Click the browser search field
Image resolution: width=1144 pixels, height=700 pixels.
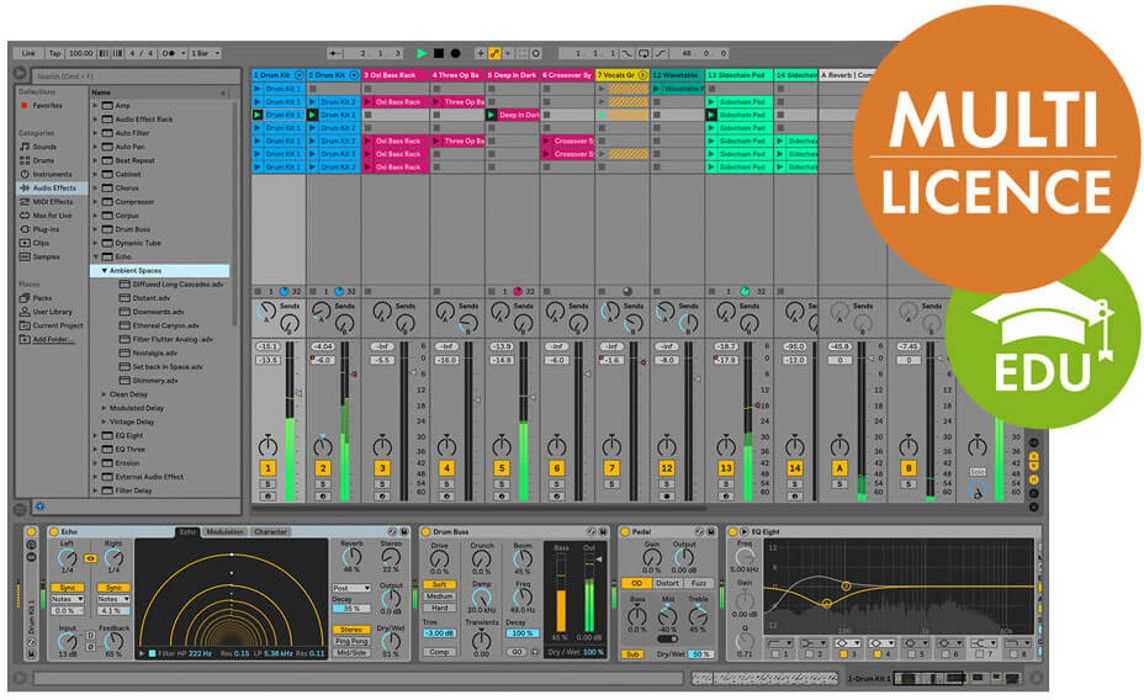coord(137,76)
